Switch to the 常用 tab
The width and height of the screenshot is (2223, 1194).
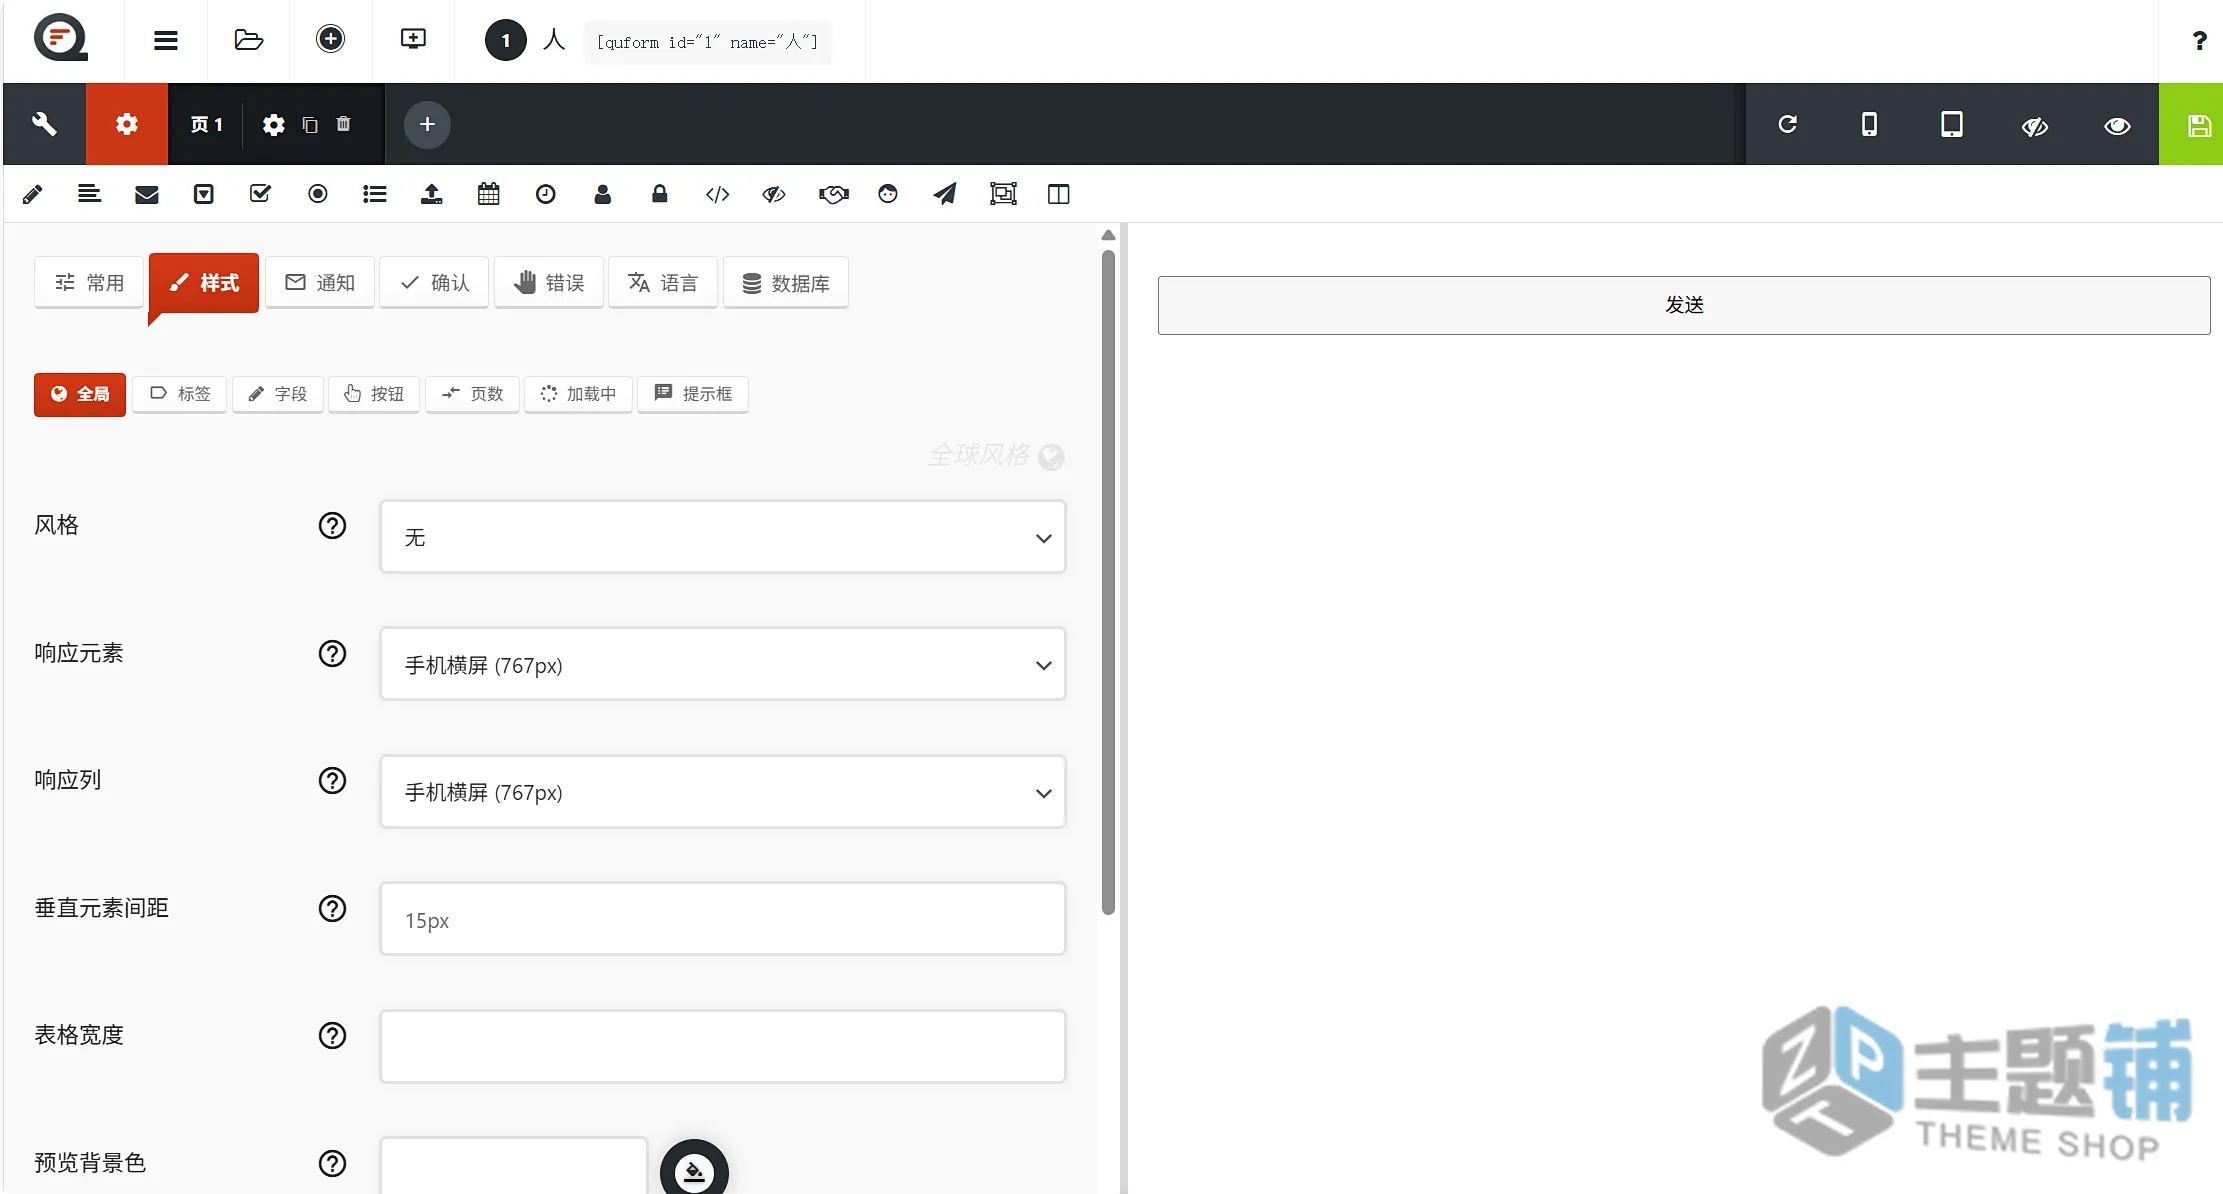(x=90, y=283)
